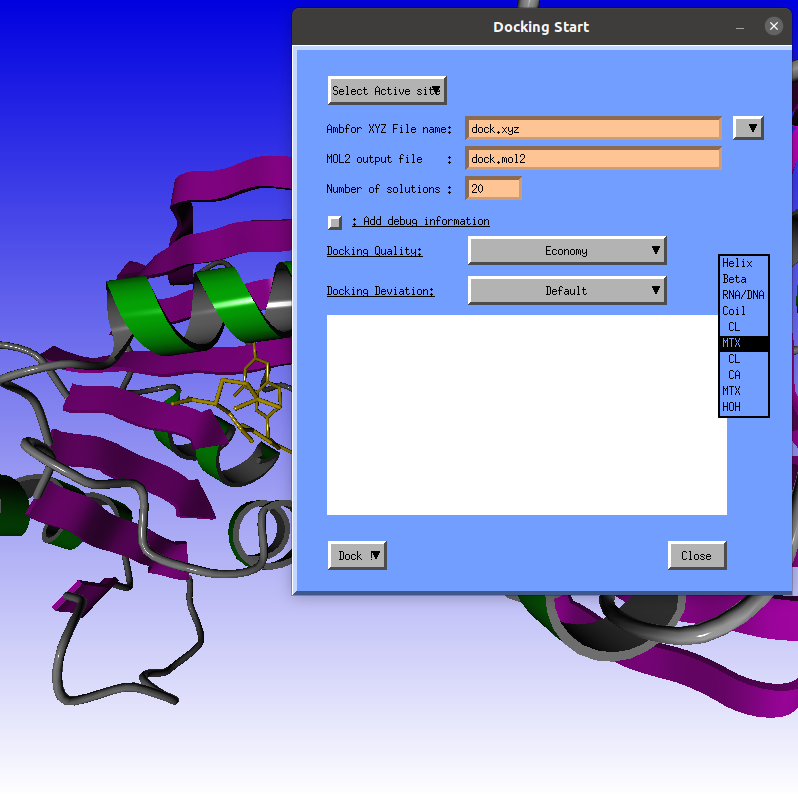Click the Docking Quality label link
This screenshot has height=794, width=798.
(x=374, y=251)
